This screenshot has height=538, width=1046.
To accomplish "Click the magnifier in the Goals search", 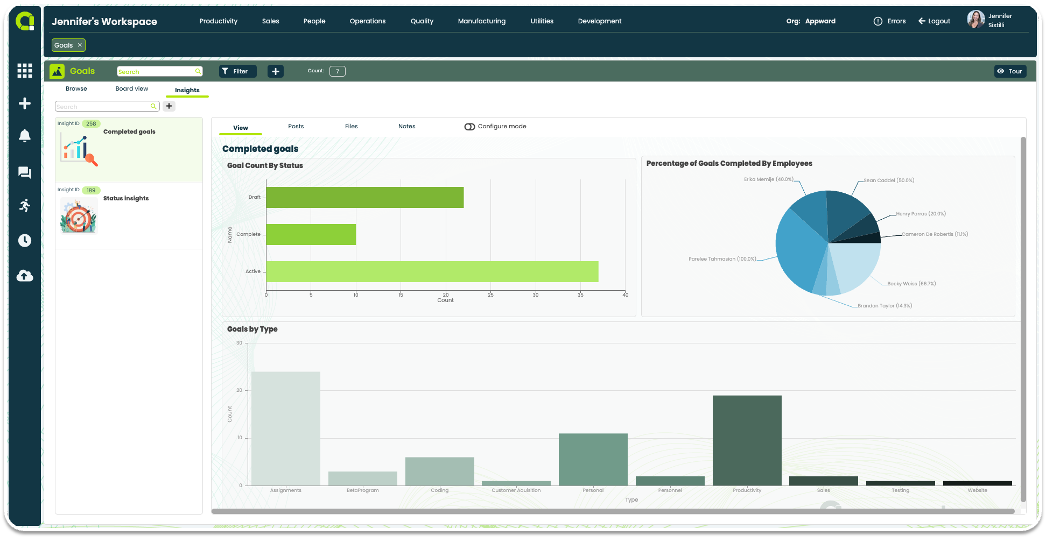I will click(x=197, y=71).
